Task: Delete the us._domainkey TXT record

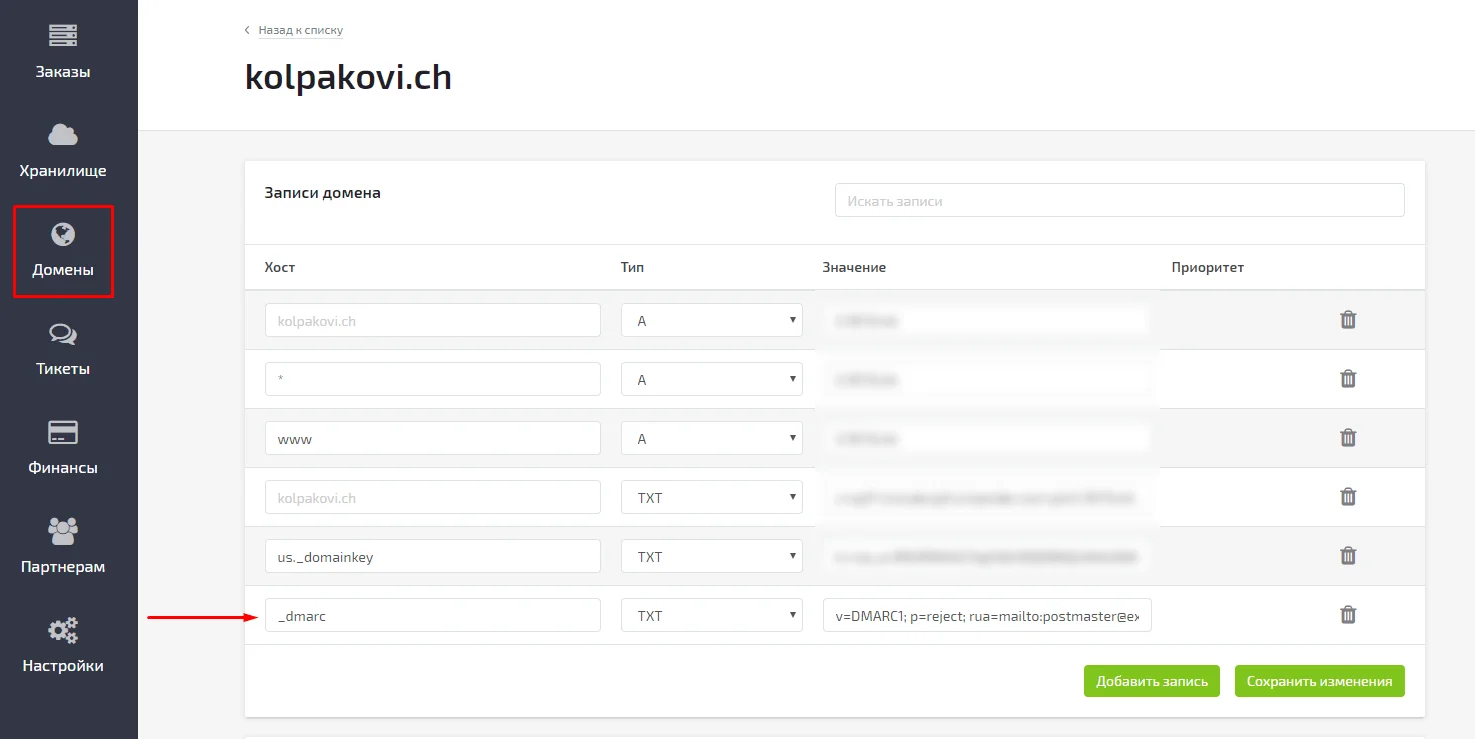Action: click(x=1348, y=556)
